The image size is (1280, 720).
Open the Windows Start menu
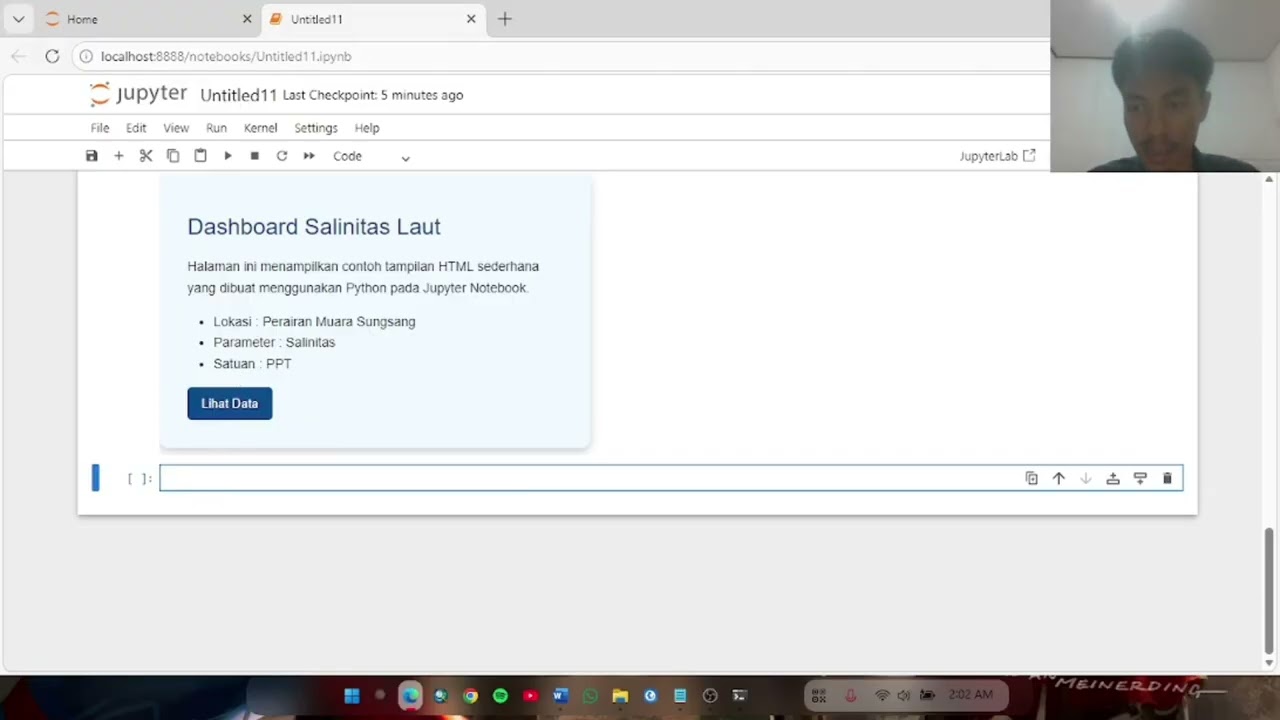point(352,696)
